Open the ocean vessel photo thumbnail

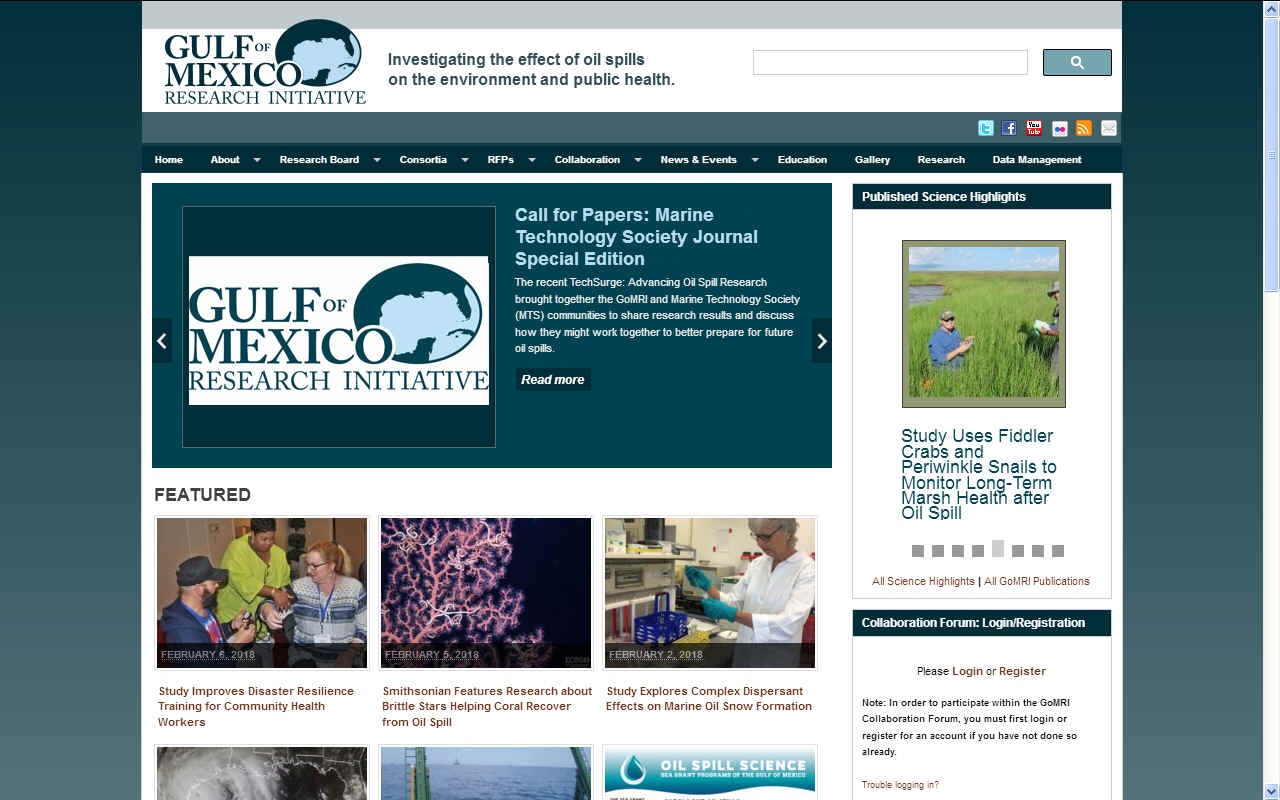(x=486, y=773)
